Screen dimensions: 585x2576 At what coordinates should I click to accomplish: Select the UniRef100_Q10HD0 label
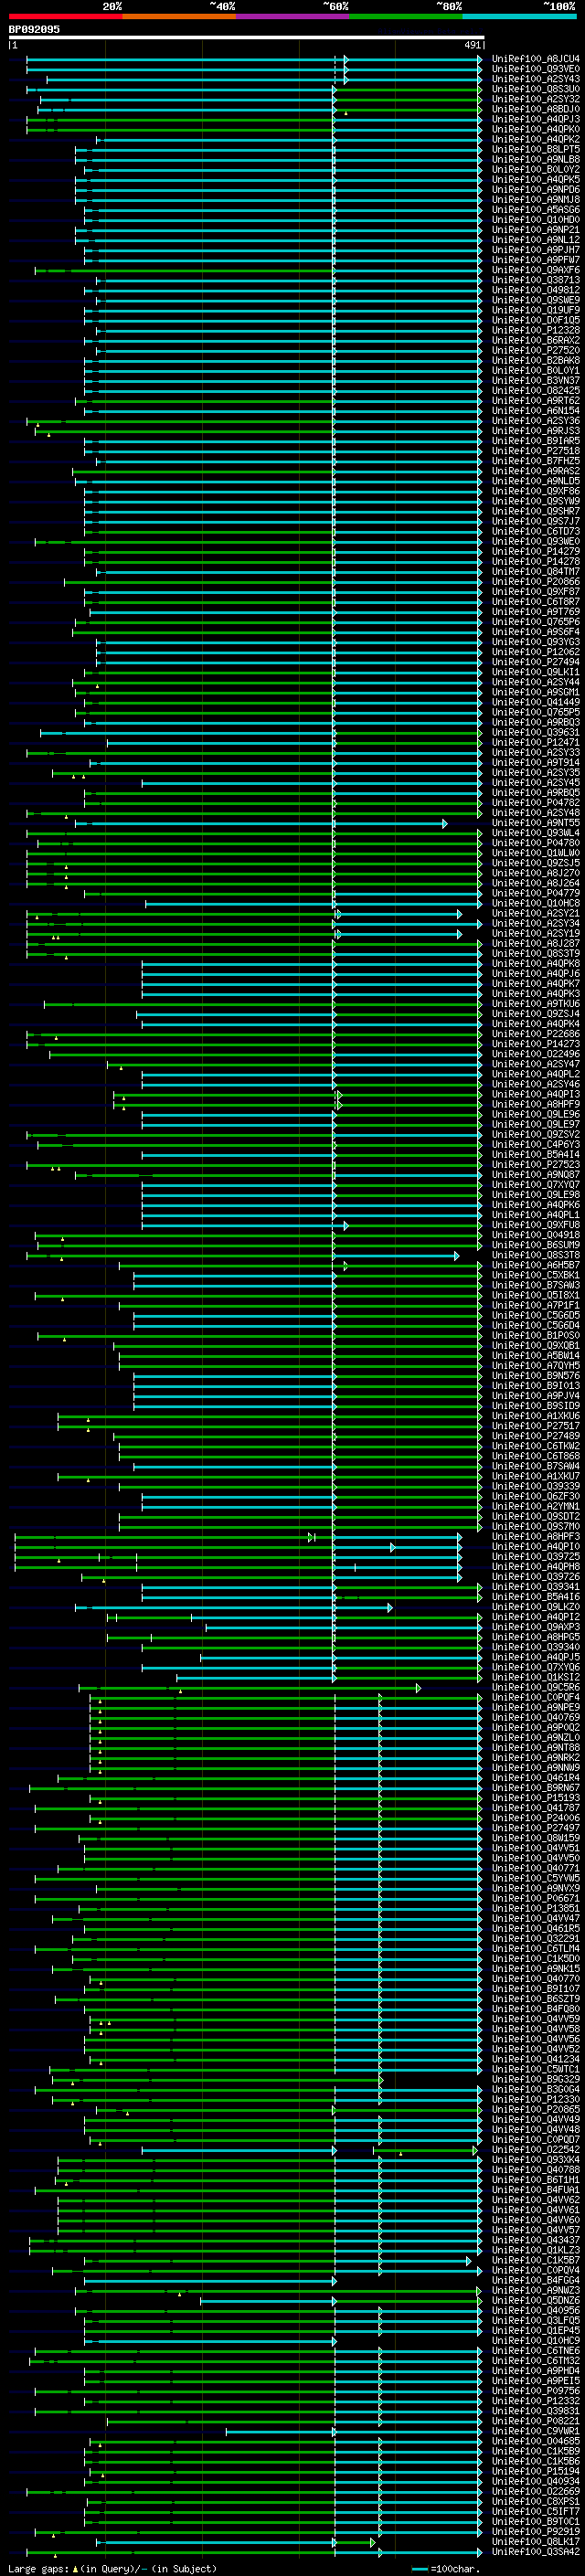536,220
